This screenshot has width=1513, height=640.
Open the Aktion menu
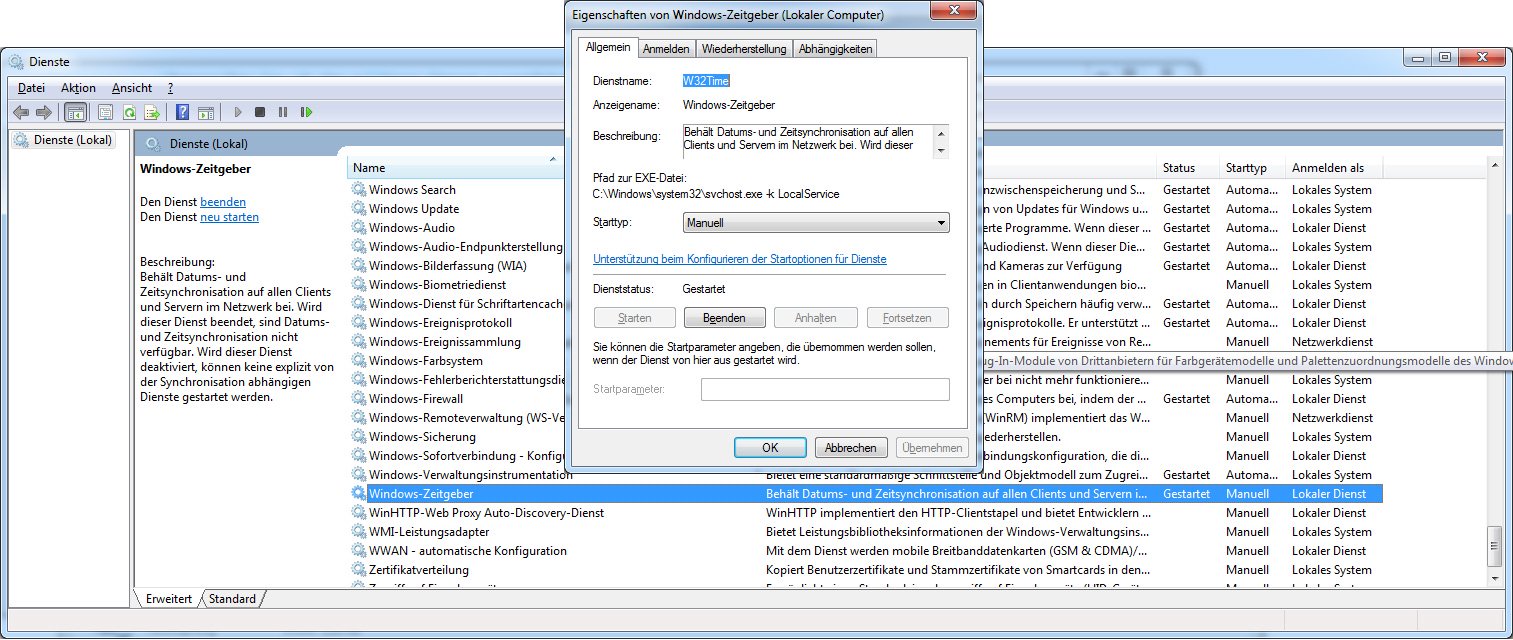[78, 88]
